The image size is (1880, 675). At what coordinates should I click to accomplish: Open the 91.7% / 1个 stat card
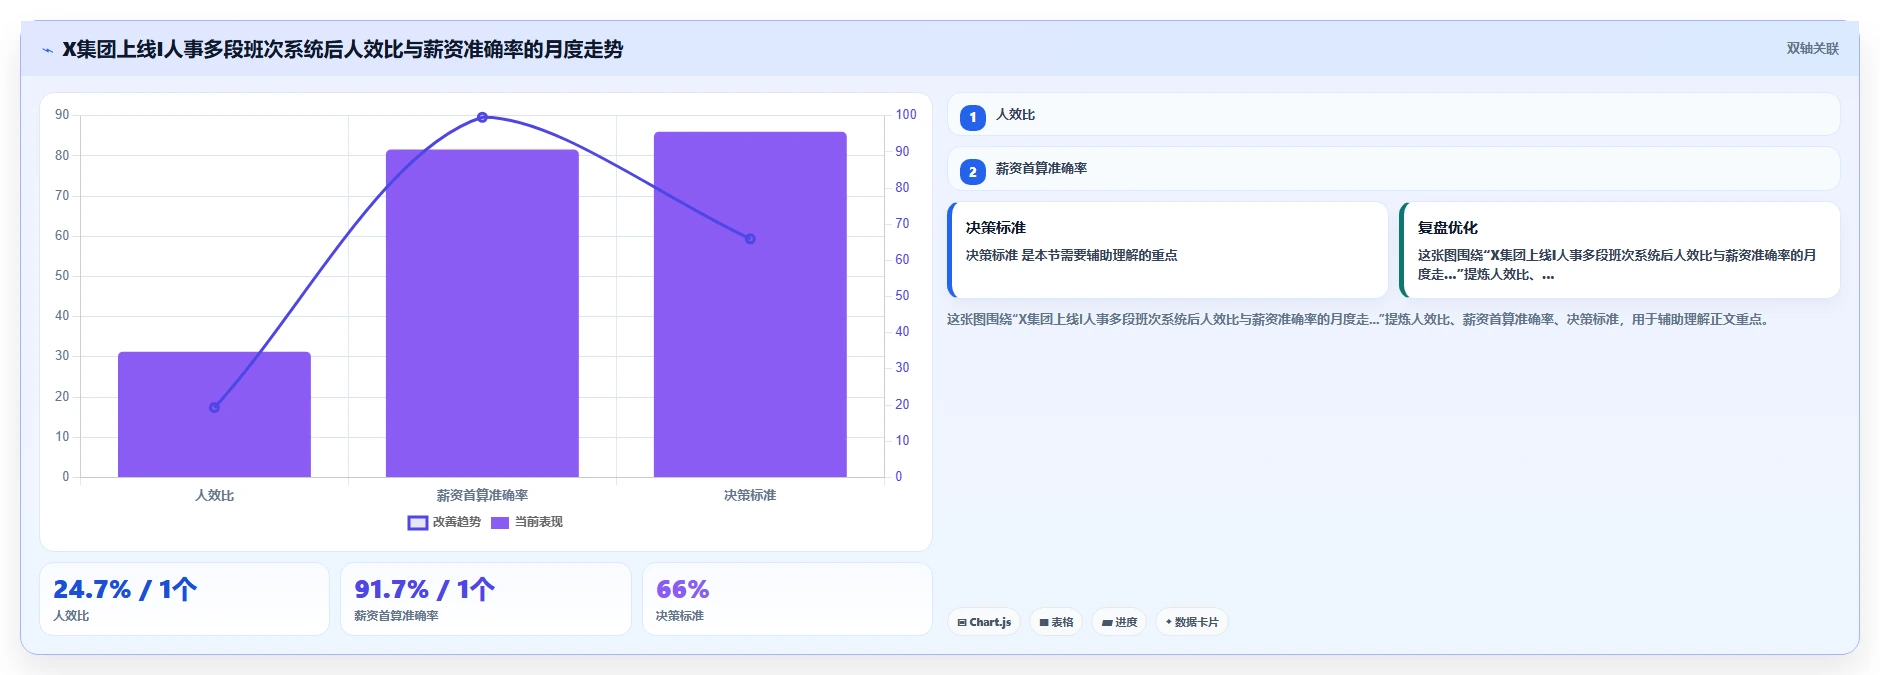[x=486, y=599]
